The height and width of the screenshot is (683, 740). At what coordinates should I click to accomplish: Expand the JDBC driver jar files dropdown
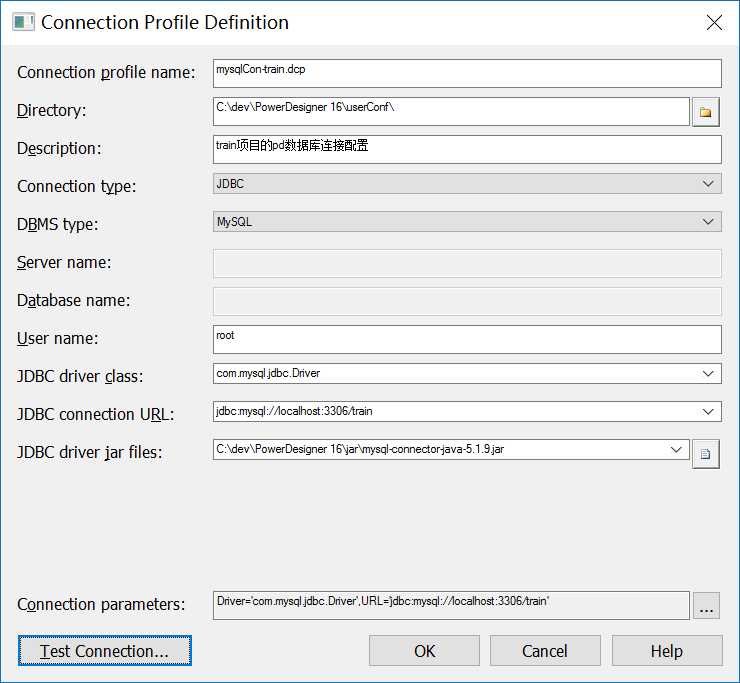click(676, 449)
